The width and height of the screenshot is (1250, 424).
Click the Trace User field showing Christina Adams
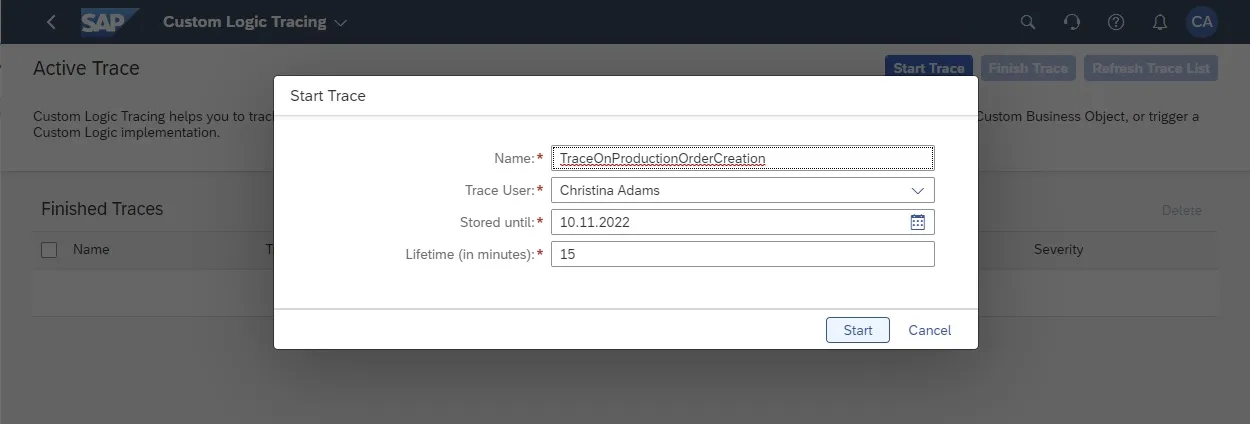pos(743,190)
